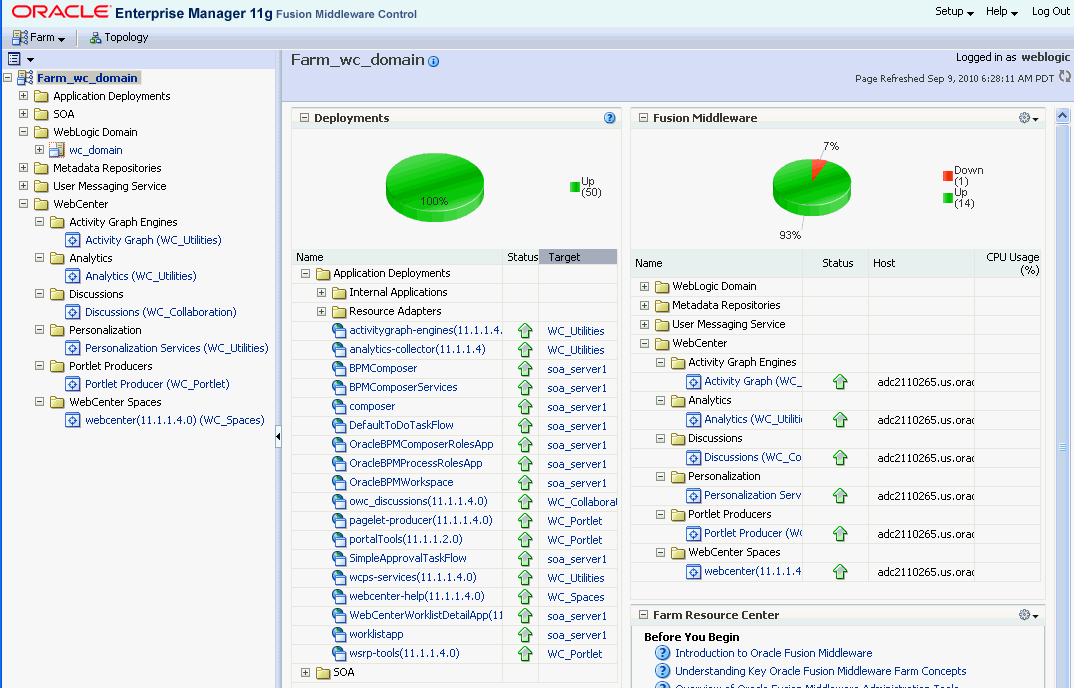Click help icon beside Introduction to Oracle Fusion Middleware
Image resolution: width=1074 pixels, height=688 pixels.
[662, 653]
